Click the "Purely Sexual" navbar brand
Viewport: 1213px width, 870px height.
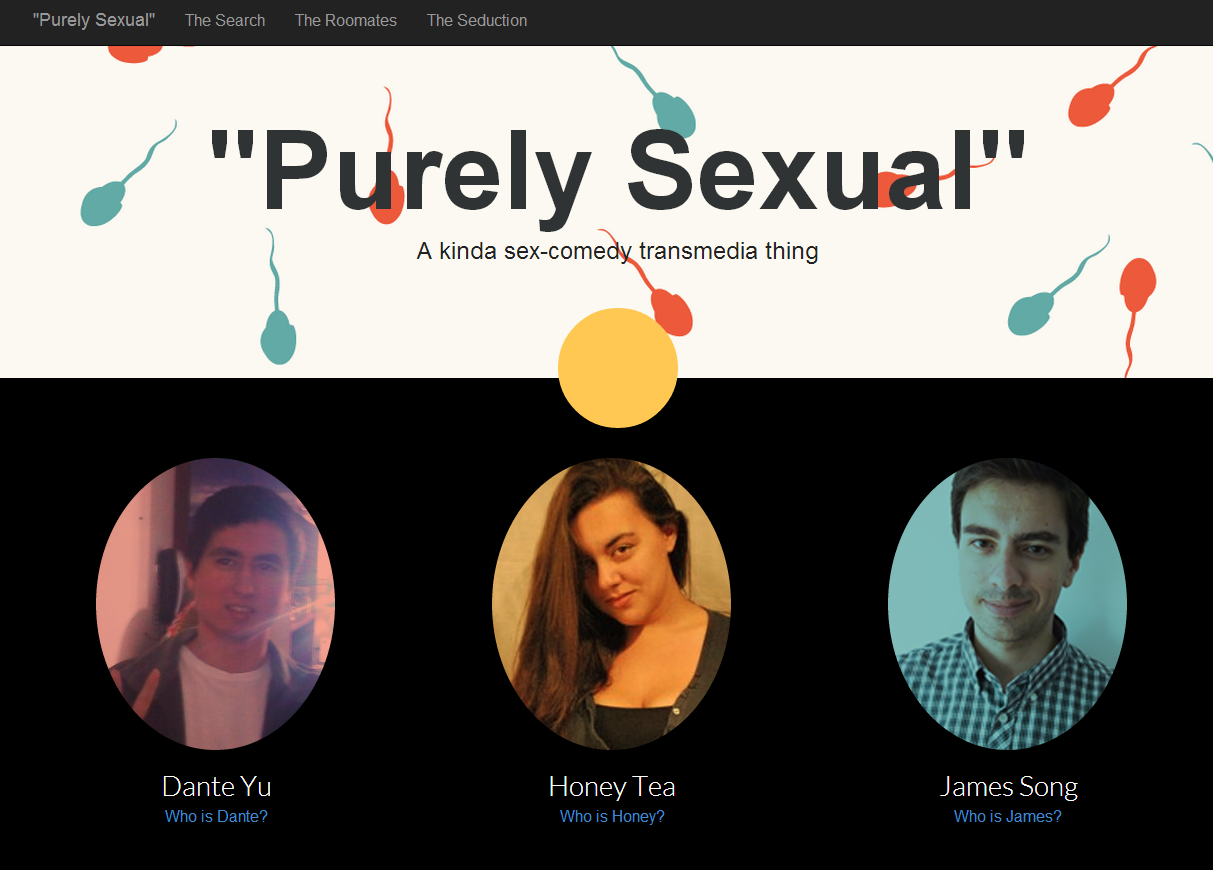tap(94, 20)
